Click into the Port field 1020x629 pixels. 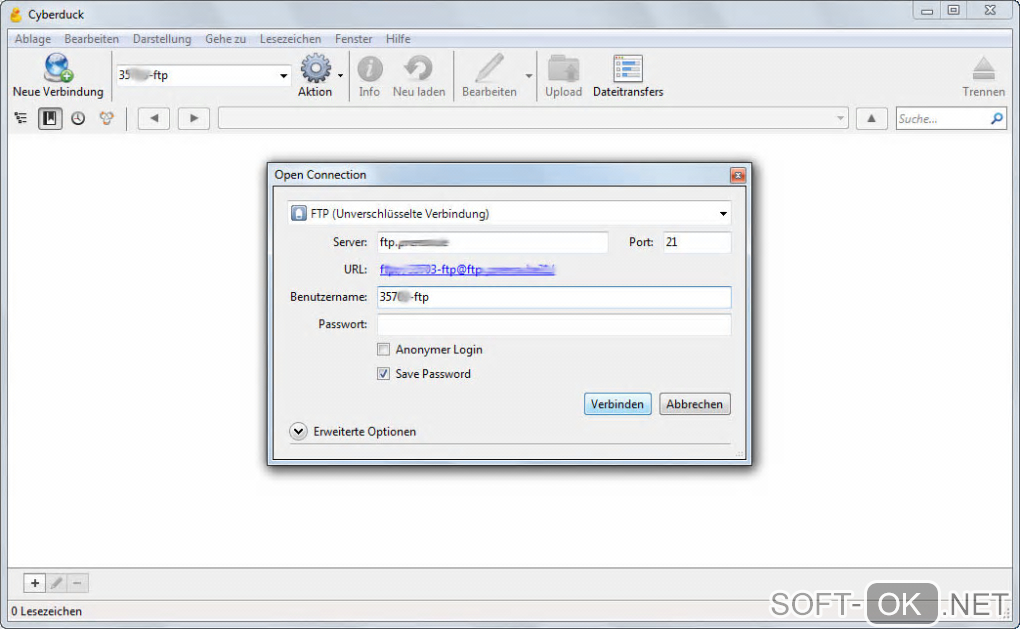point(697,242)
